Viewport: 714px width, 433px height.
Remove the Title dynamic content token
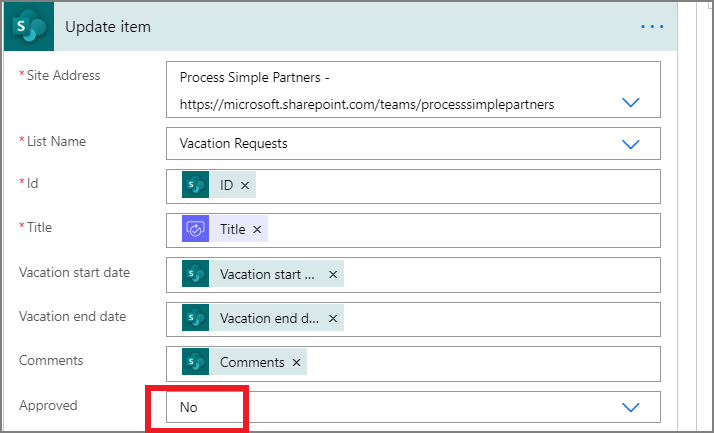(x=257, y=229)
